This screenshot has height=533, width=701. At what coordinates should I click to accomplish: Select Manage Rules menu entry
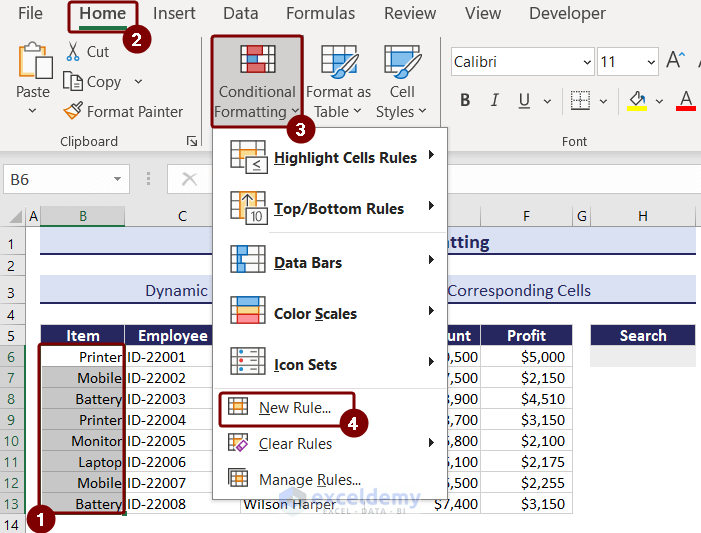(x=309, y=479)
